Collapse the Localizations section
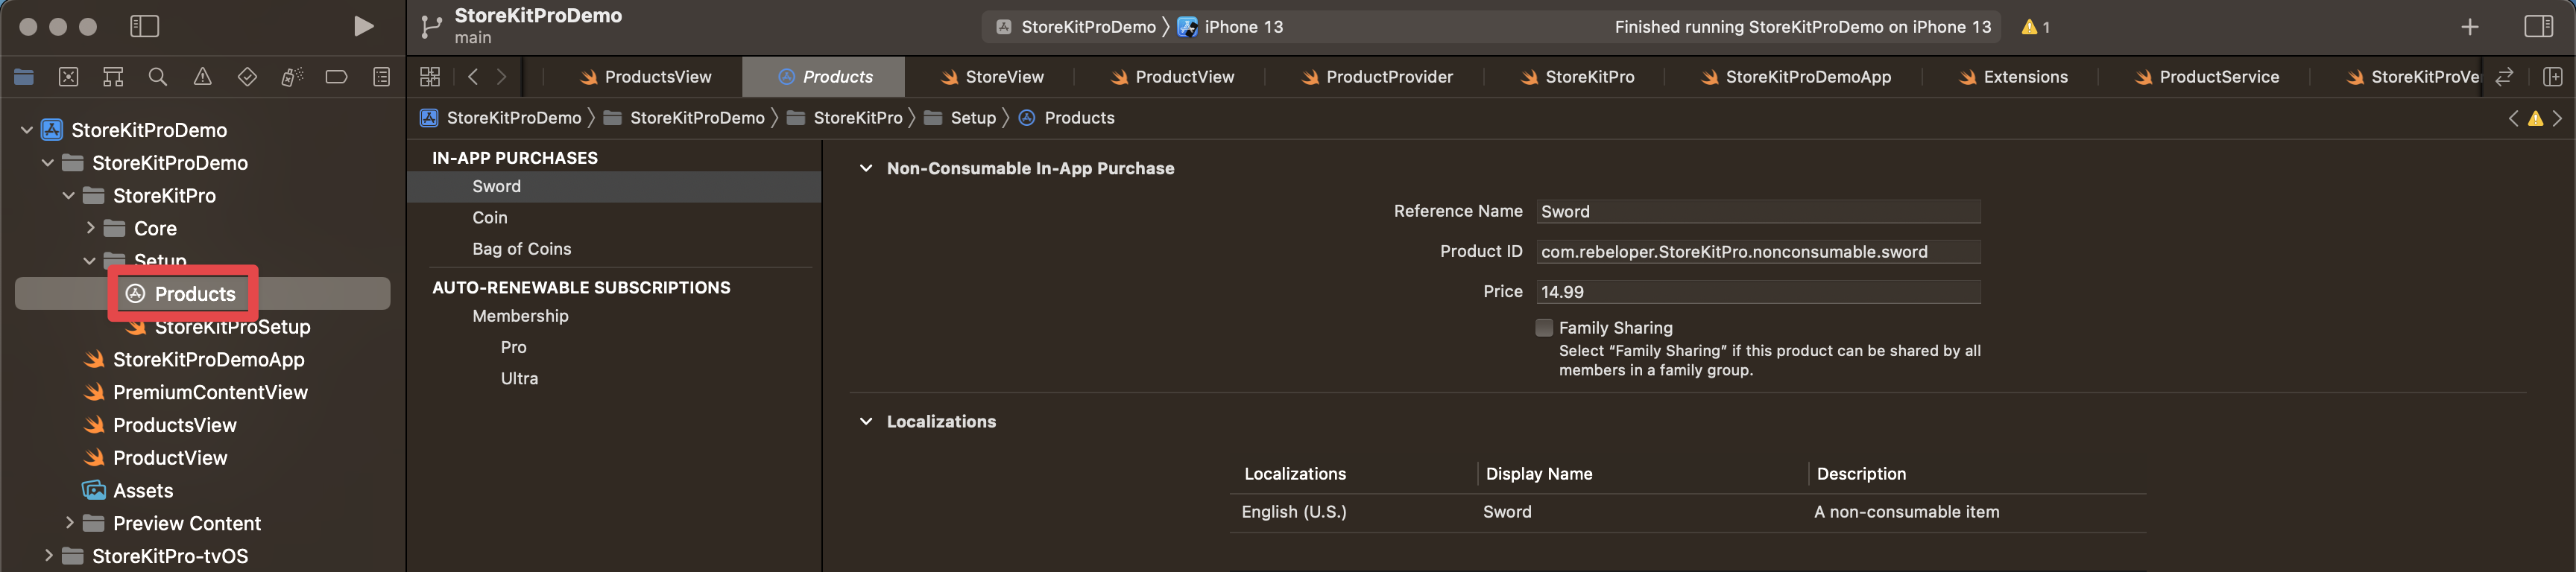Screen dimensions: 2576x572 coord(866,421)
